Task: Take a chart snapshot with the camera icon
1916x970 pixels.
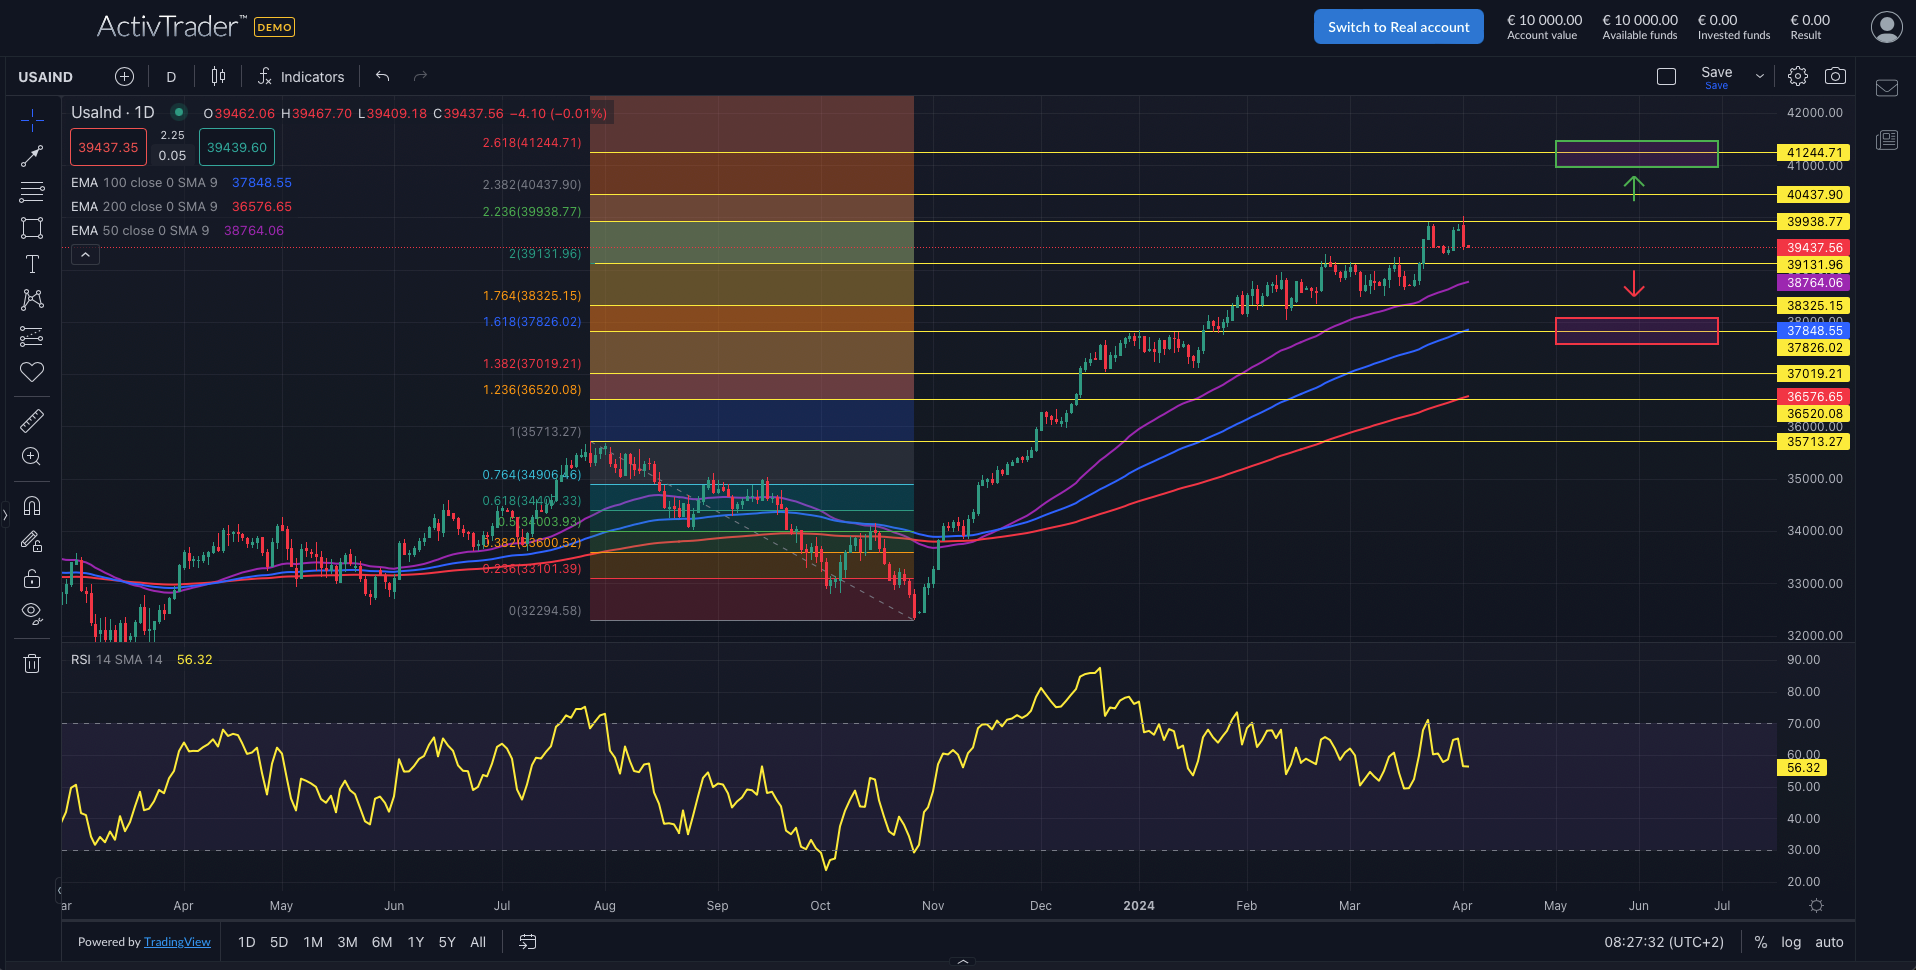Action: (1836, 75)
